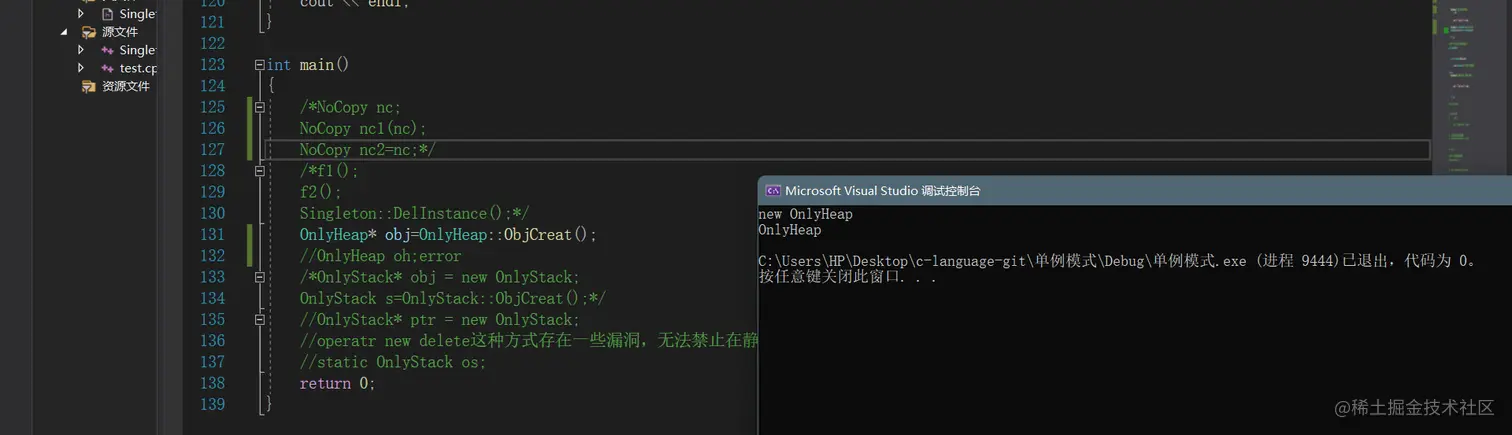This screenshot has height=435, width=1512.
Task: Click the header file icon beside Single
Action: [107, 14]
